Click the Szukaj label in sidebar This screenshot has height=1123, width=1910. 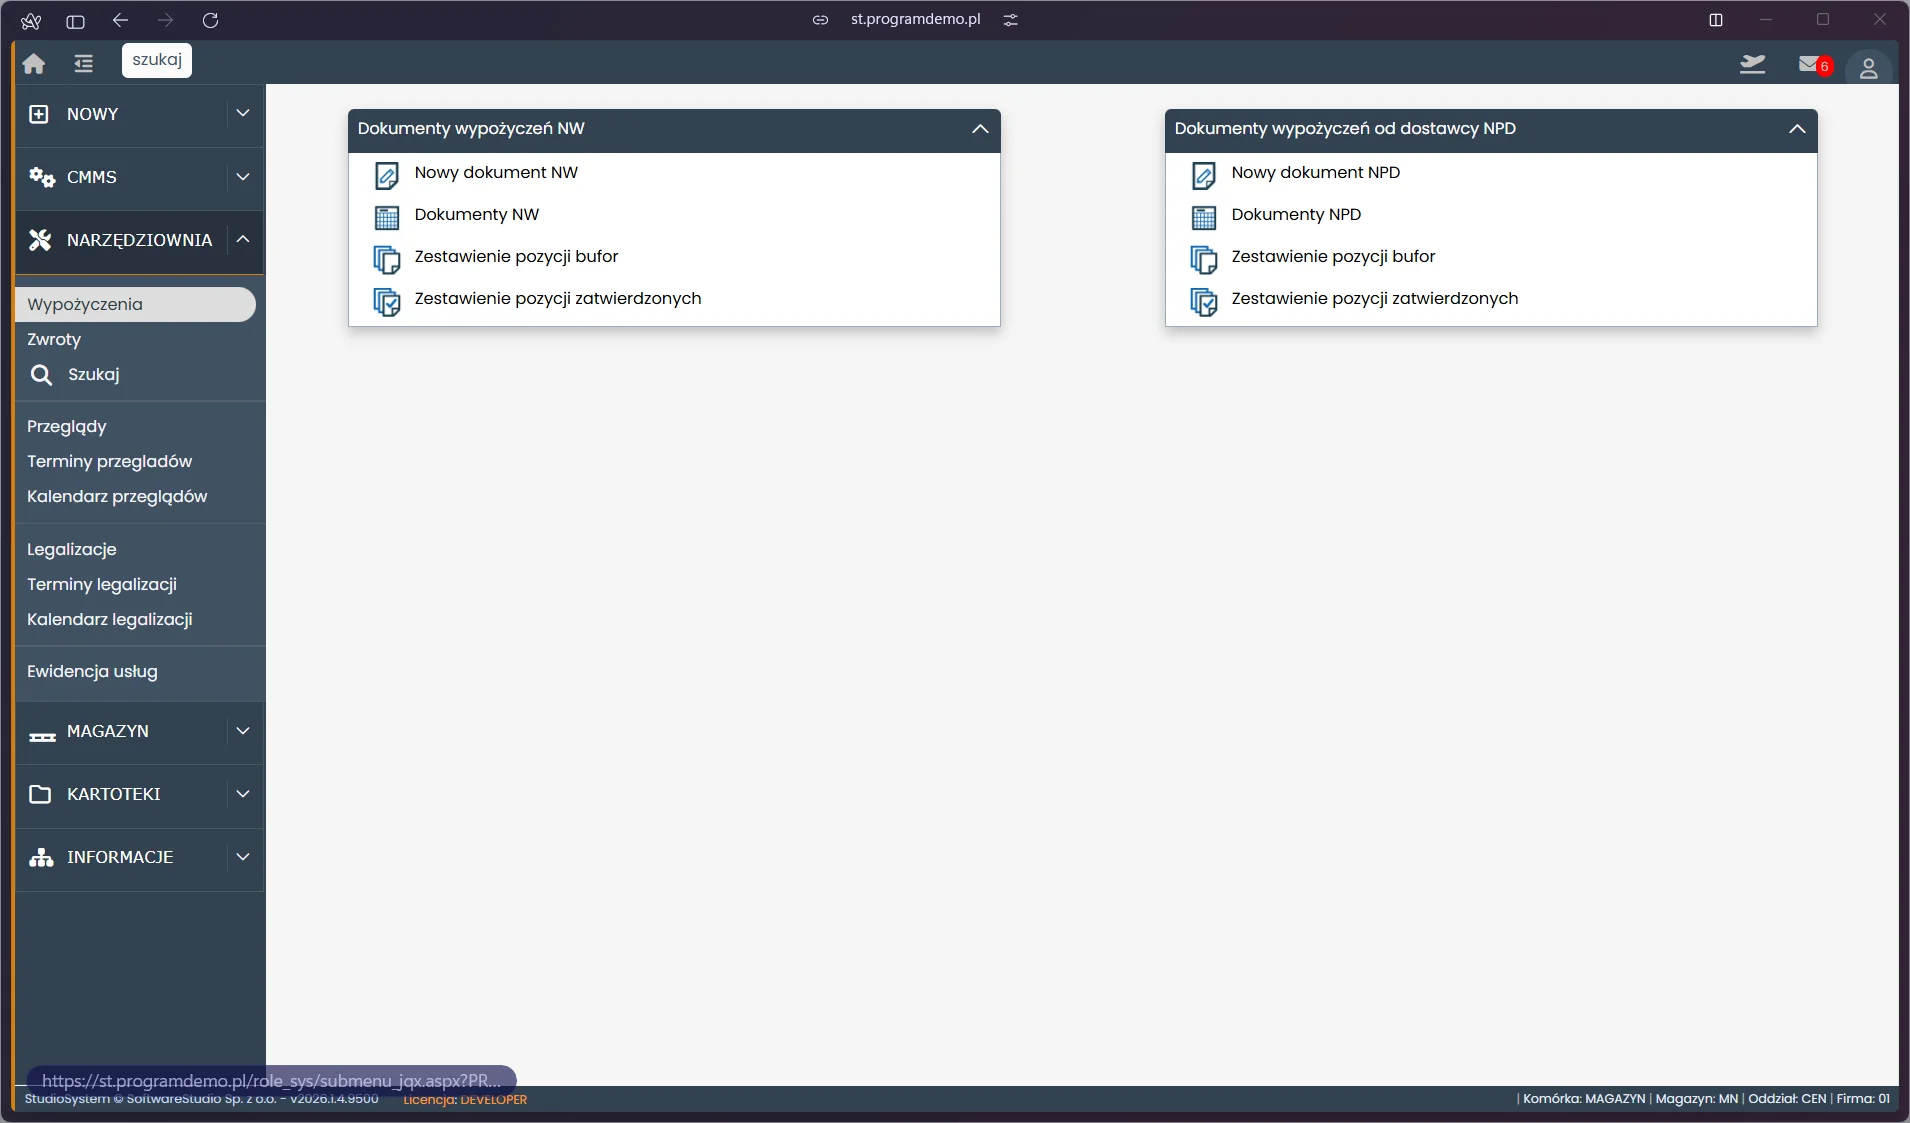[94, 375]
